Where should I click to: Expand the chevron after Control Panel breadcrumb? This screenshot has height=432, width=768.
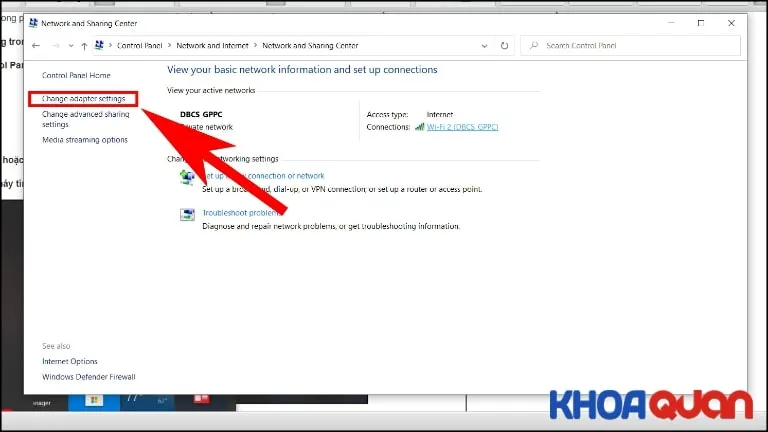[x=171, y=46]
